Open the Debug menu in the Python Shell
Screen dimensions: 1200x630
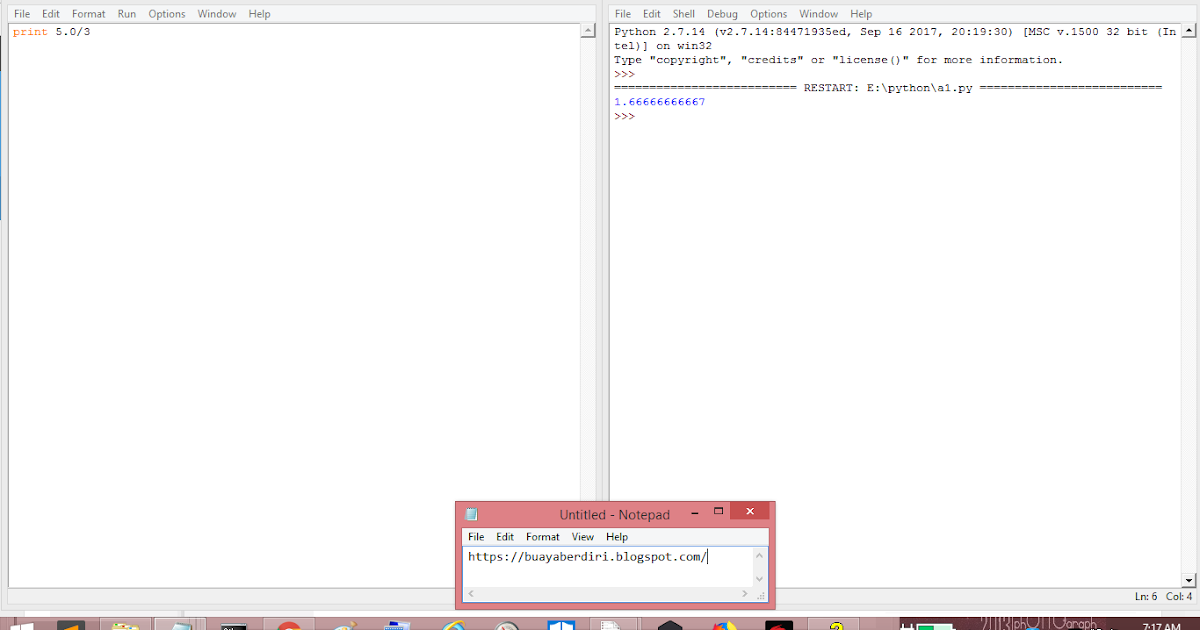722,13
